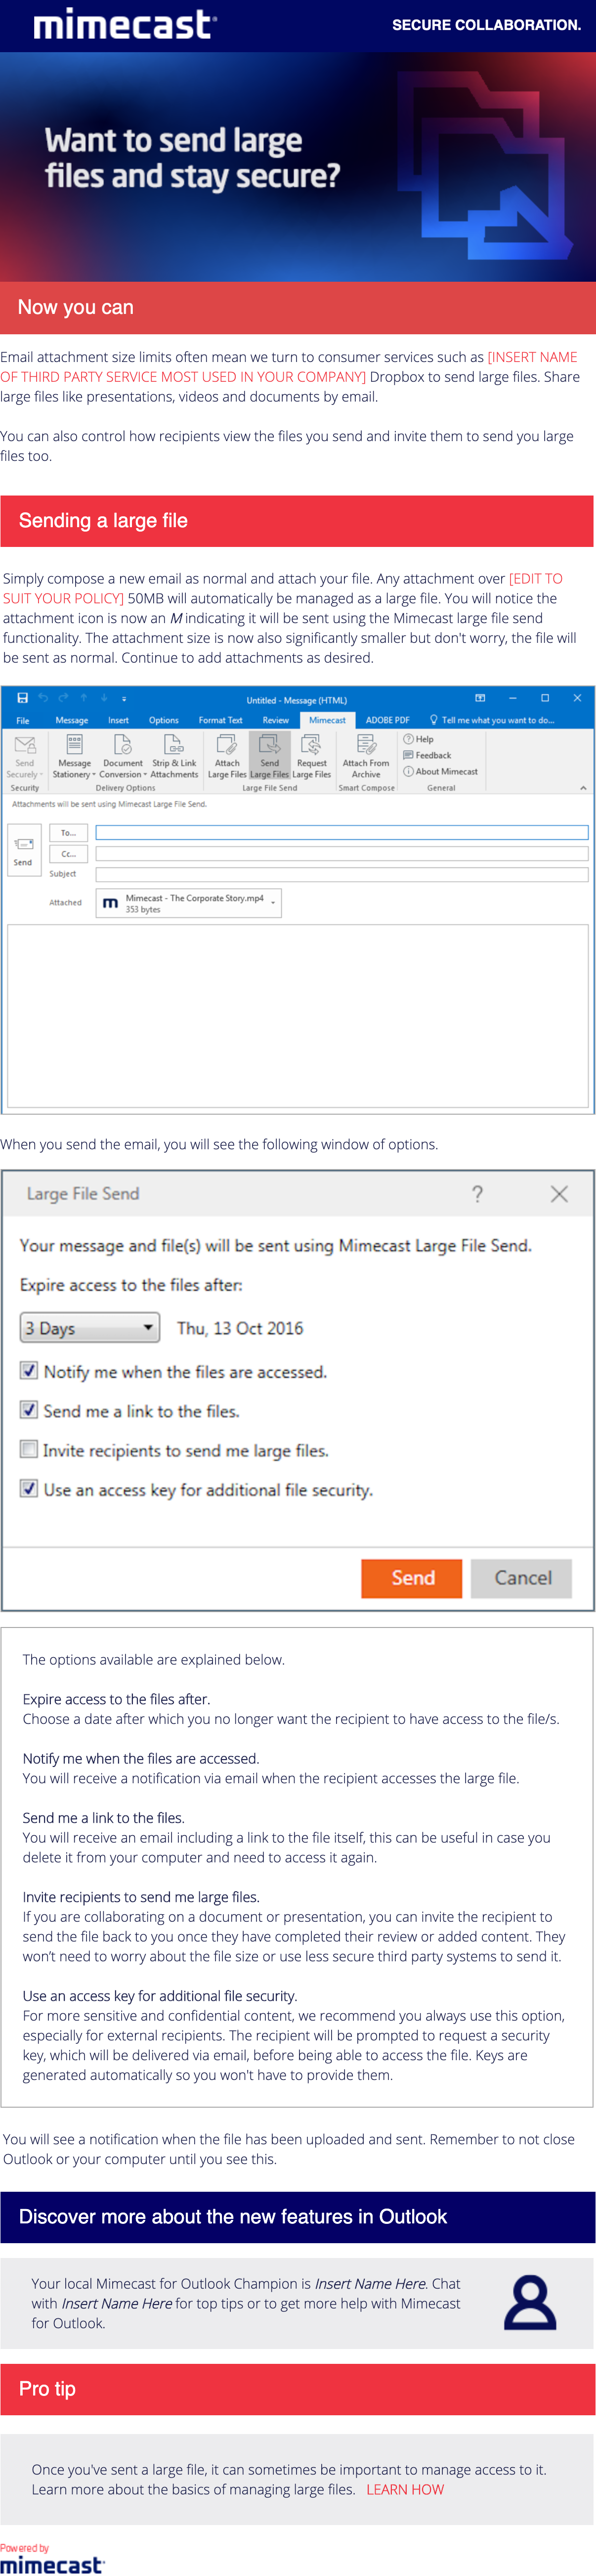This screenshot has height=2576, width=596.
Task: Open Attach From Archive in ribbon
Action: tap(366, 756)
